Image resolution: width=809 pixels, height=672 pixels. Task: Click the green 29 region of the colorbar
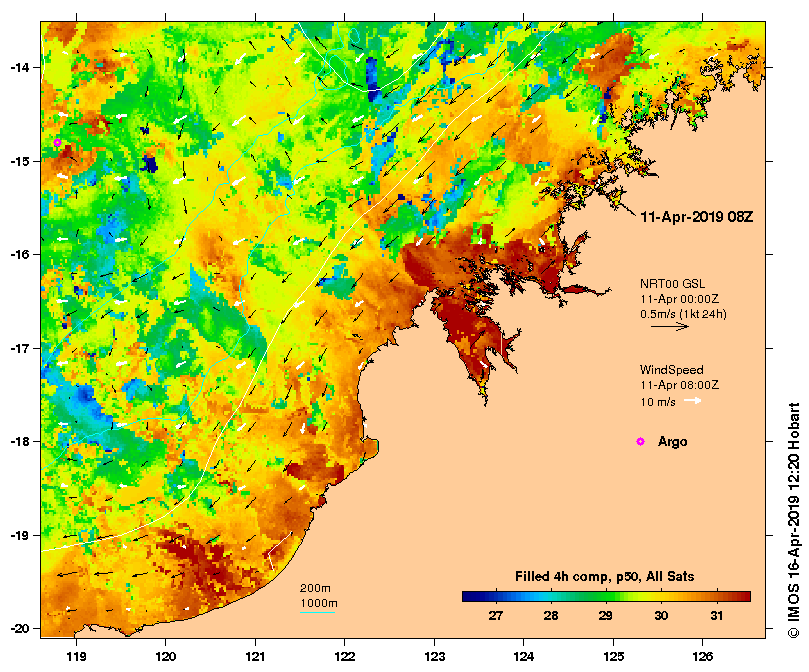606,597
